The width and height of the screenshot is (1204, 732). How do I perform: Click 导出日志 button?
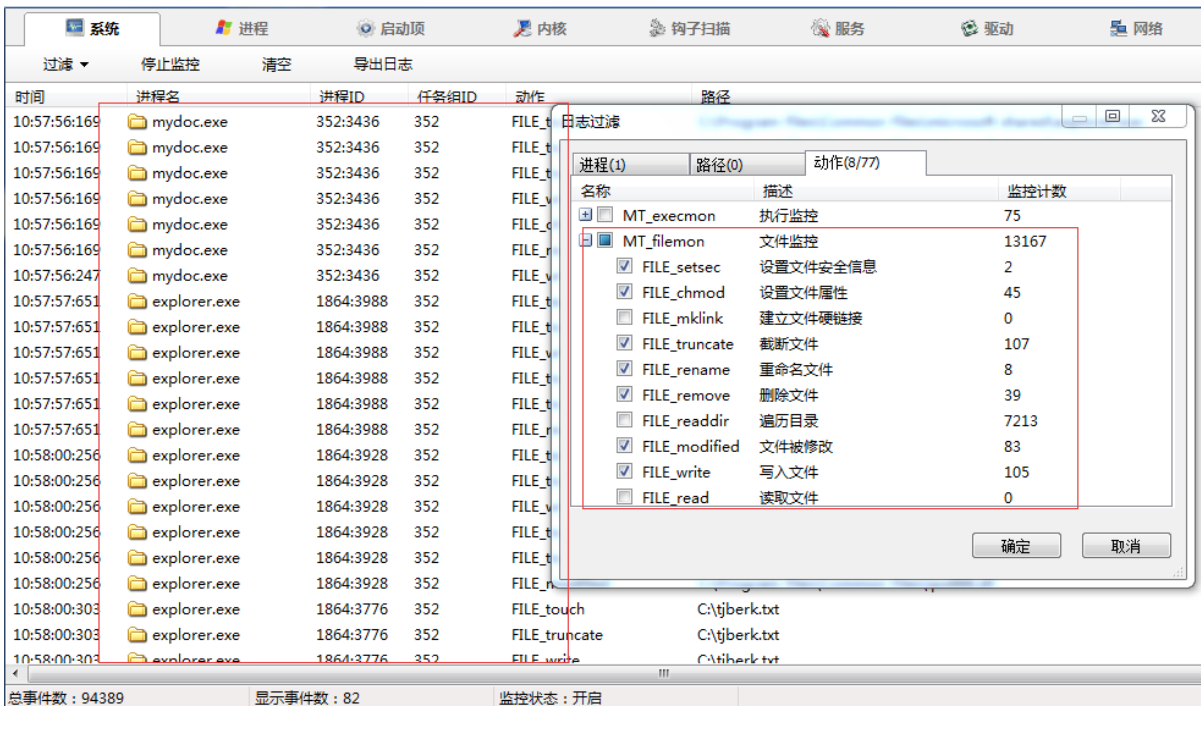(x=382, y=64)
